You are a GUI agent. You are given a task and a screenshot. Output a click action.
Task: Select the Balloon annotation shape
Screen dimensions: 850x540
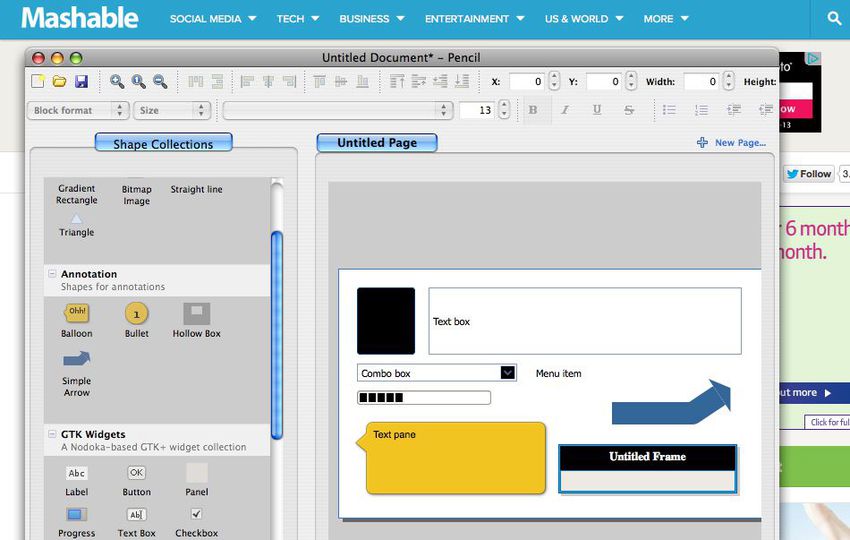click(x=76, y=314)
